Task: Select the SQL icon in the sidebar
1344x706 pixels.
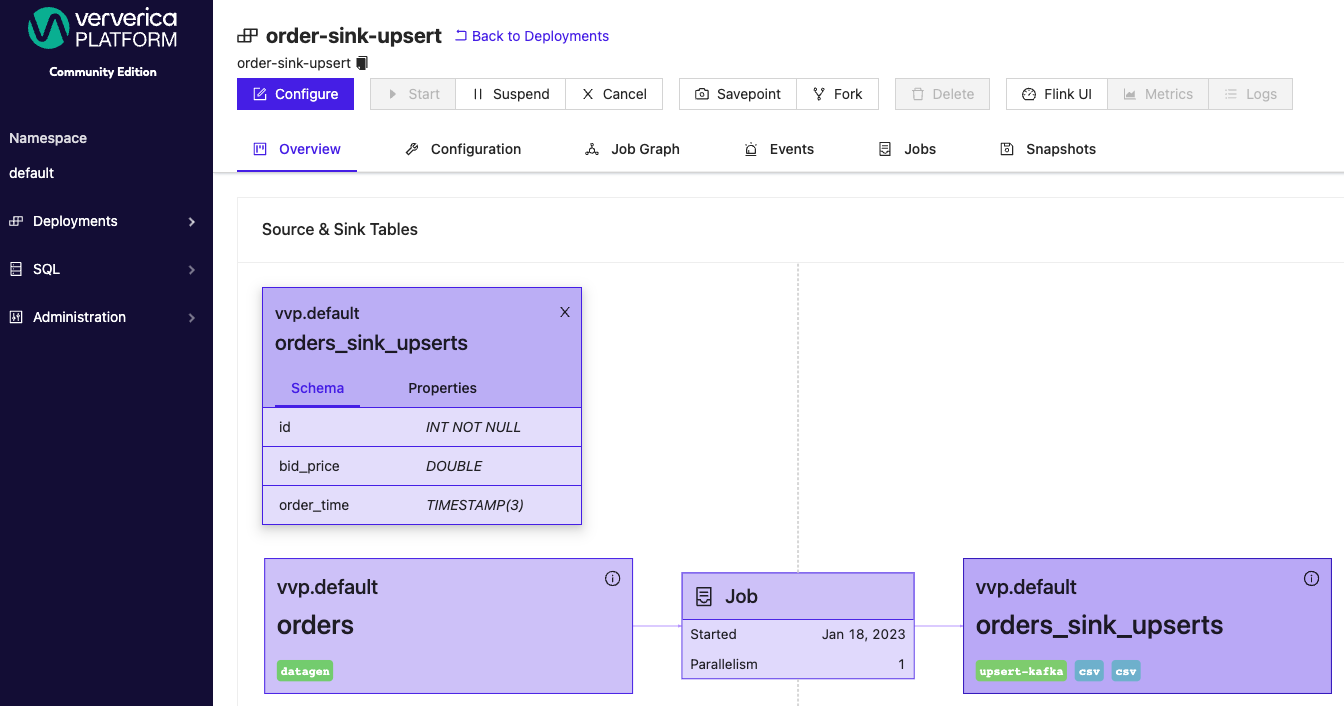Action: (x=14, y=269)
